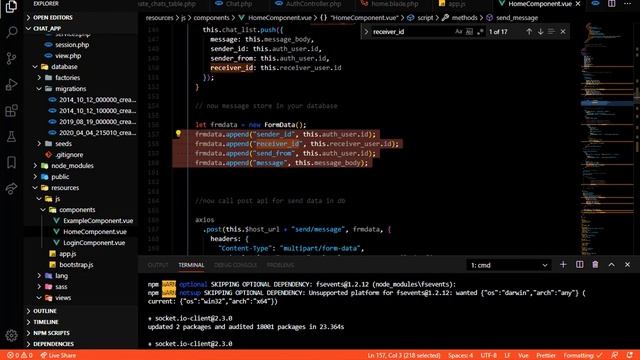Open LoginComponent.vue file
The image size is (640, 360).
94,243
